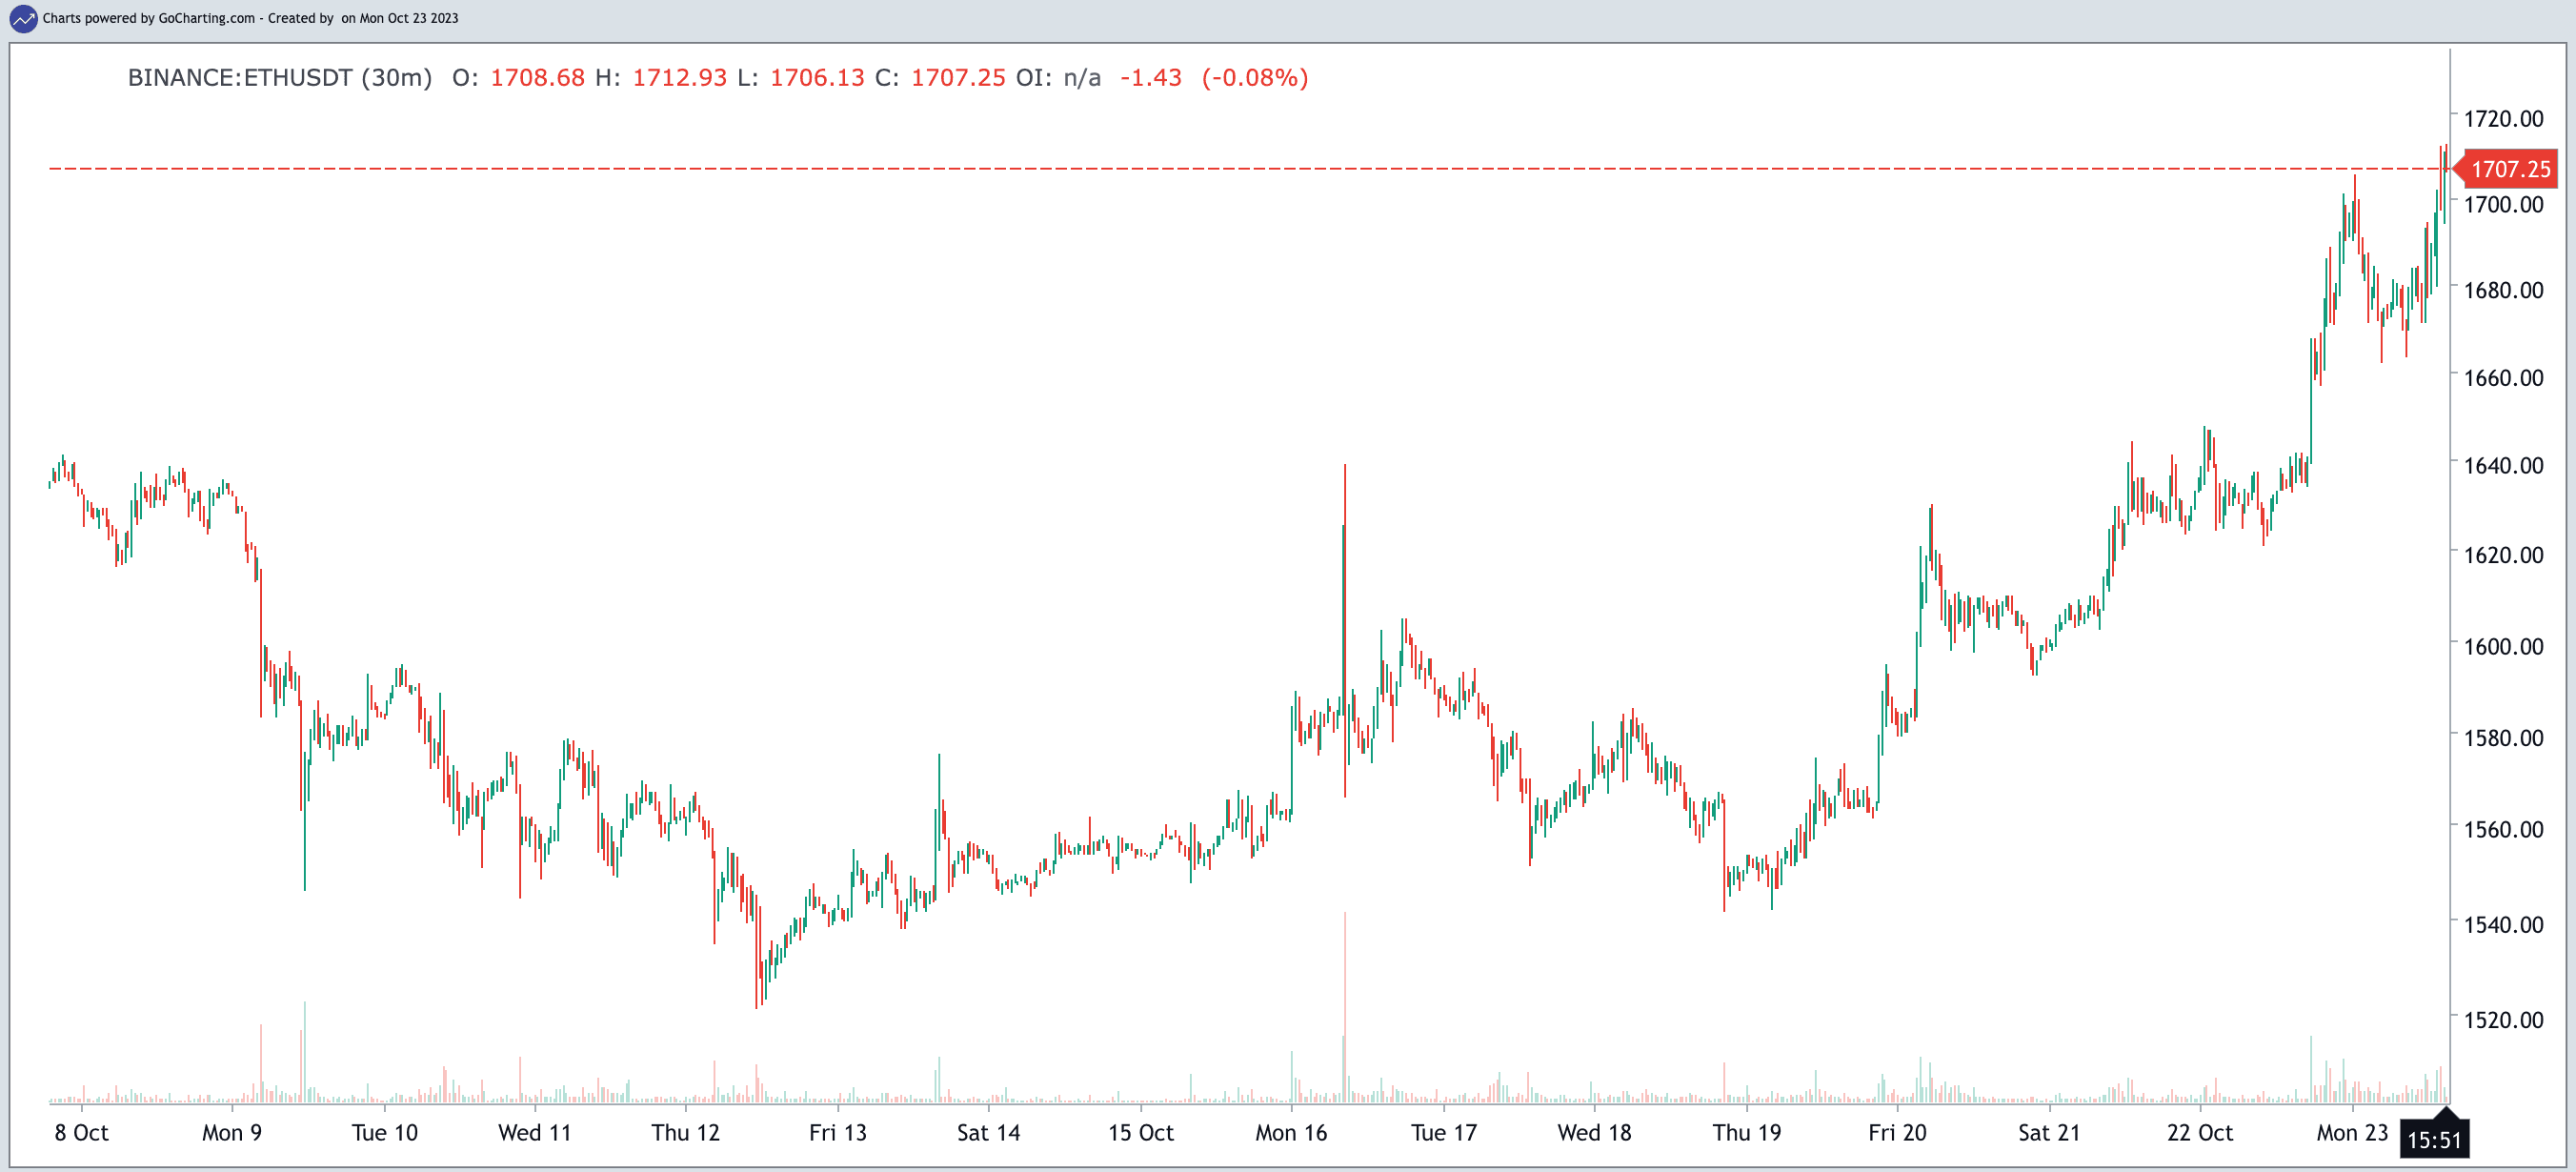The image size is (2576, 1172).
Task: Click the black 15:51 time marker
Action: point(2433,1140)
